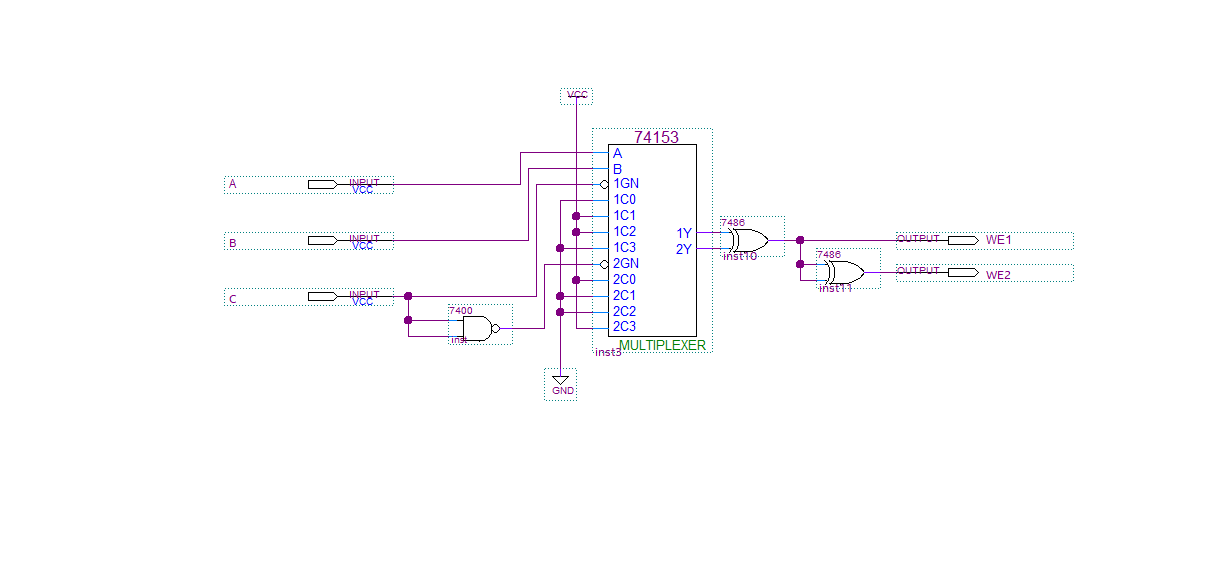Select the 7486 XOR gate inst10

(x=748, y=240)
